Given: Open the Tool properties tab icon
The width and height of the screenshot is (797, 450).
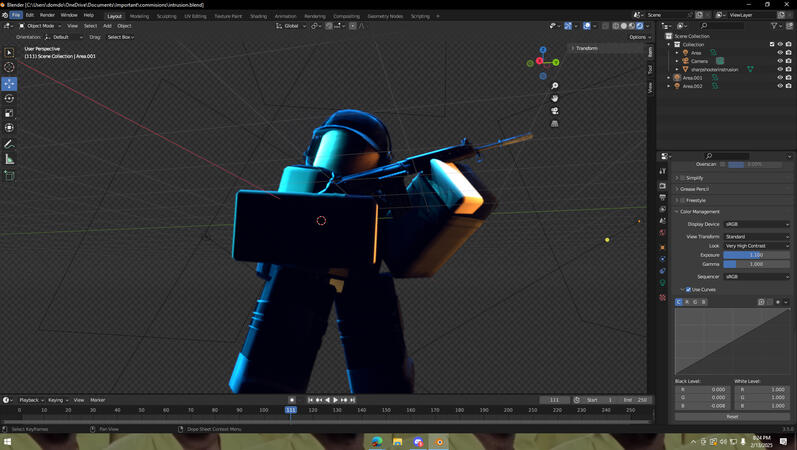Looking at the screenshot, I should click(662, 171).
